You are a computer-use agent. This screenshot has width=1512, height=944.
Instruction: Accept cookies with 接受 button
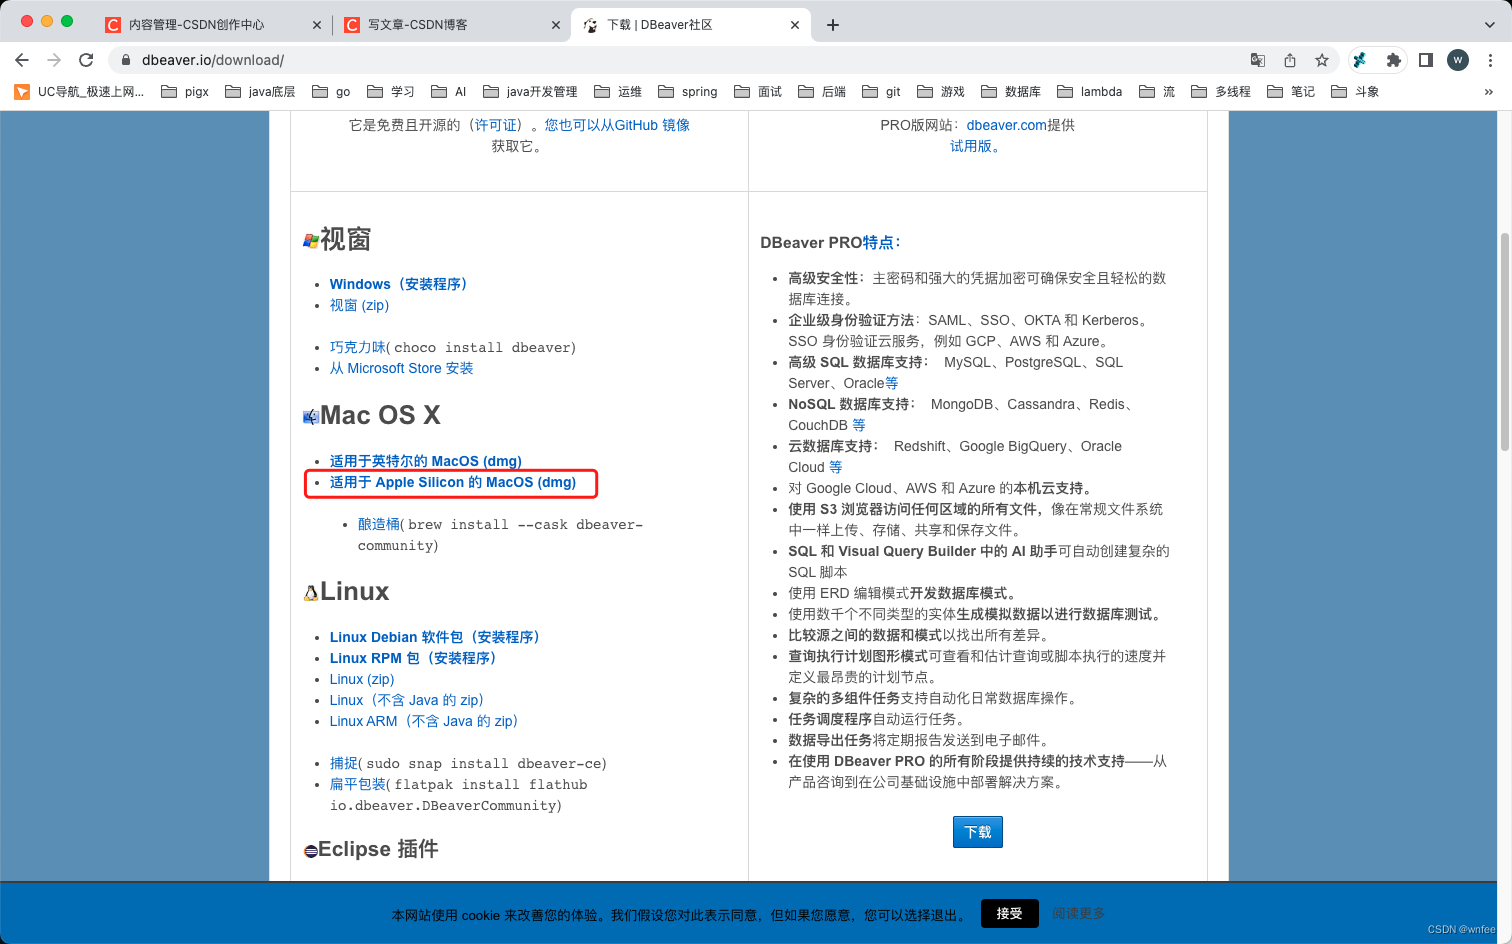click(1009, 913)
